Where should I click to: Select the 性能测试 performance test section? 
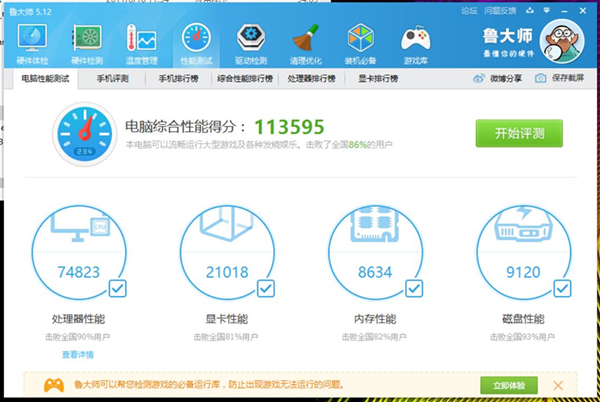[x=196, y=44]
